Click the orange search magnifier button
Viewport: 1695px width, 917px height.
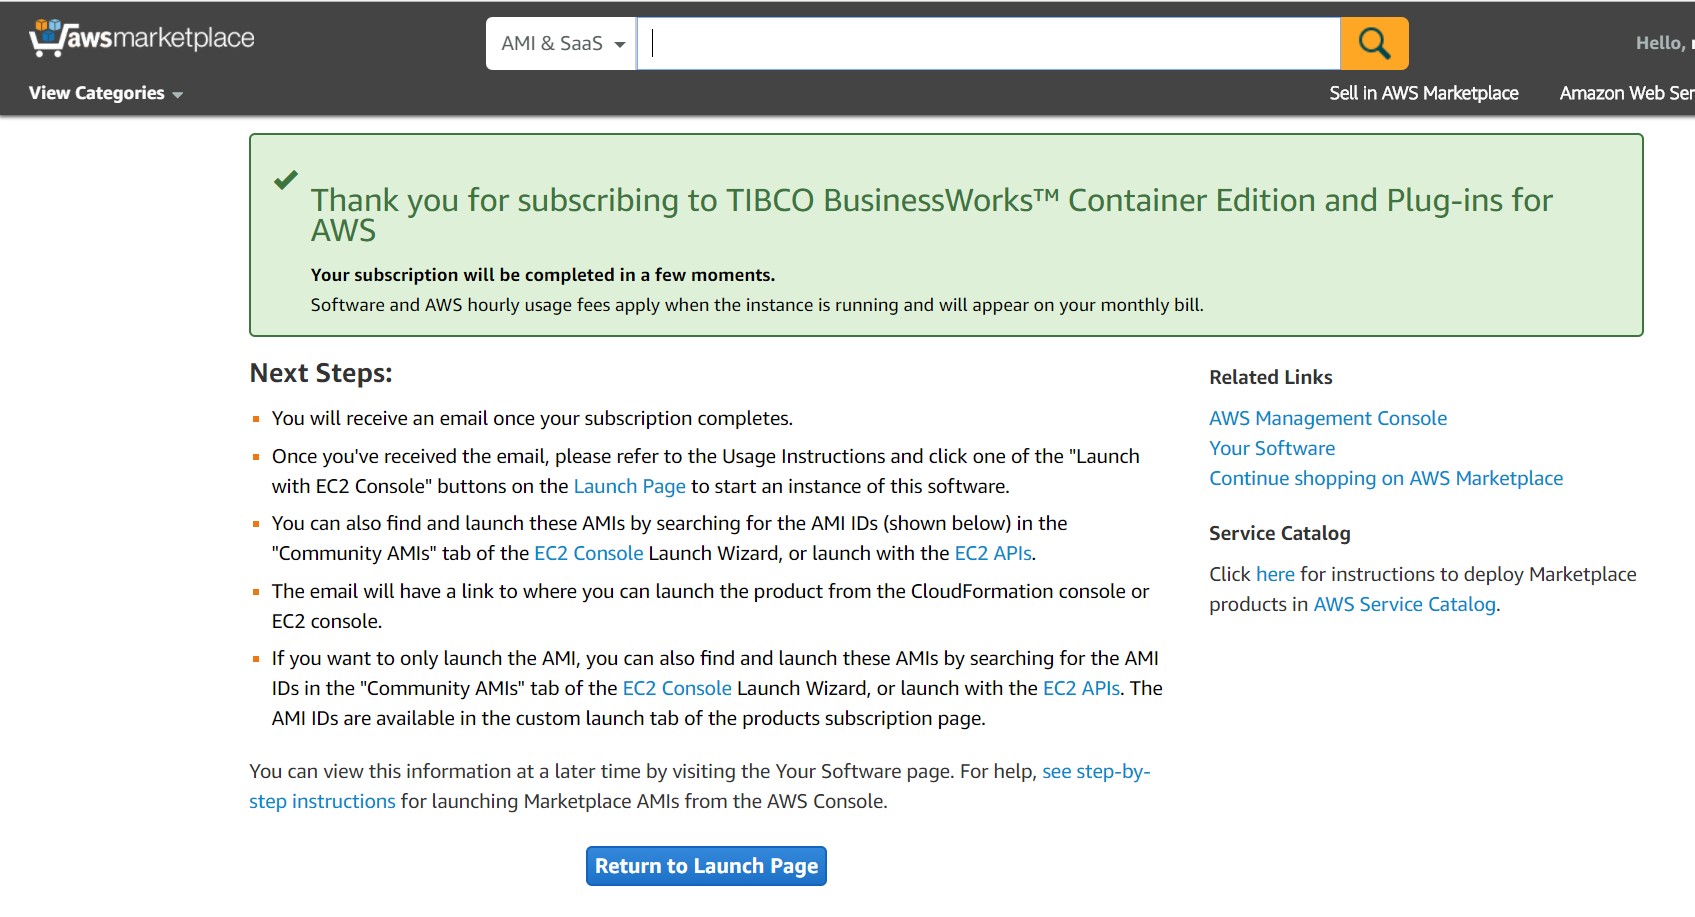pyautogui.click(x=1374, y=44)
